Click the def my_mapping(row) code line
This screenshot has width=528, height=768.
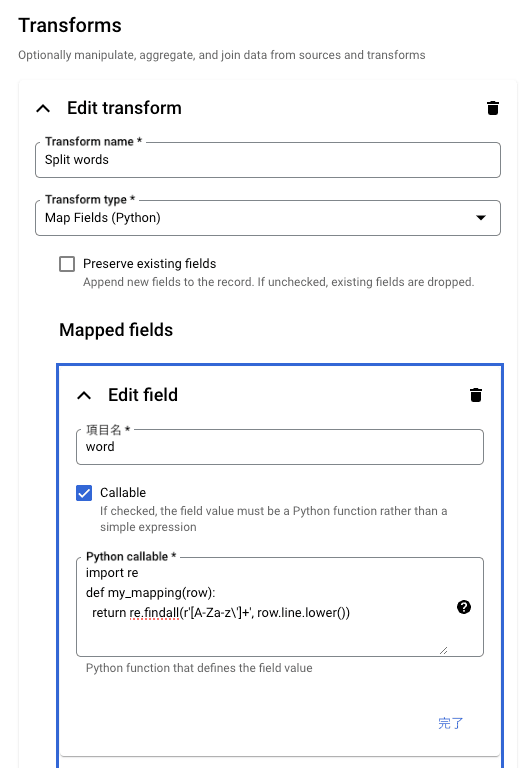point(150,593)
